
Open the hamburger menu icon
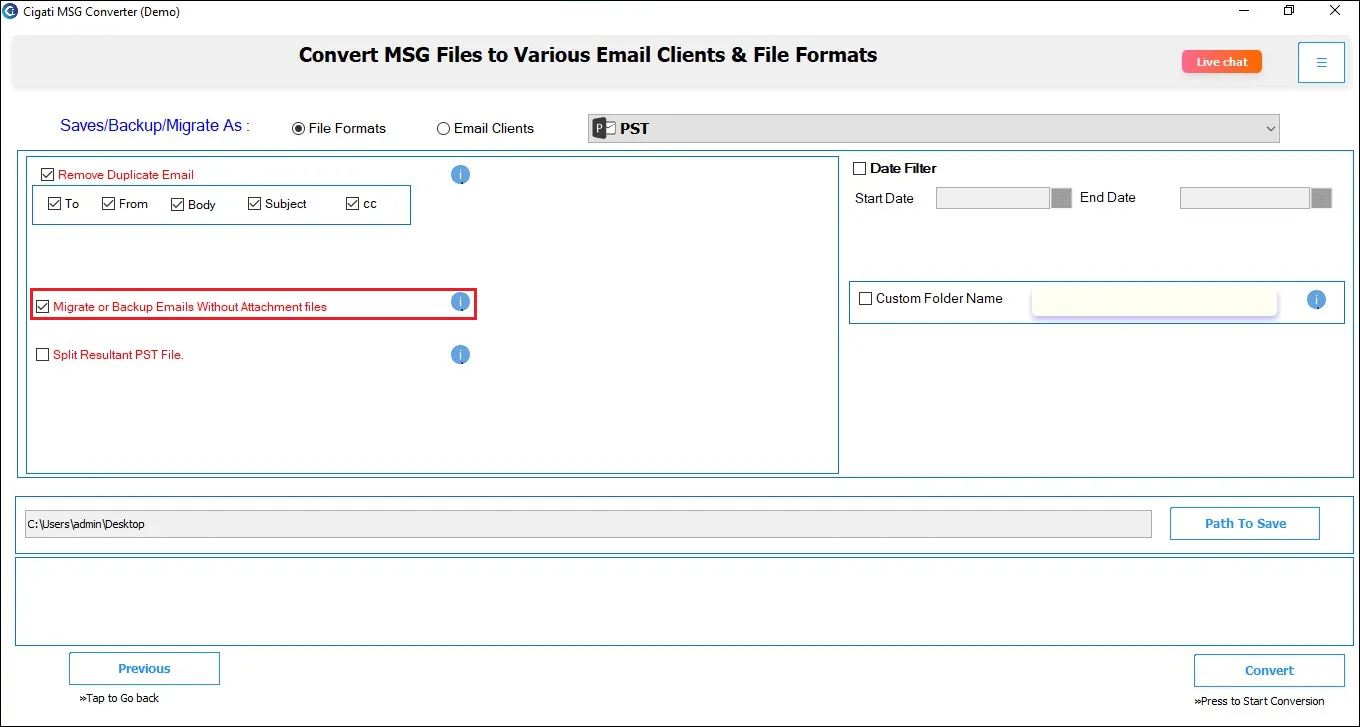click(1321, 62)
